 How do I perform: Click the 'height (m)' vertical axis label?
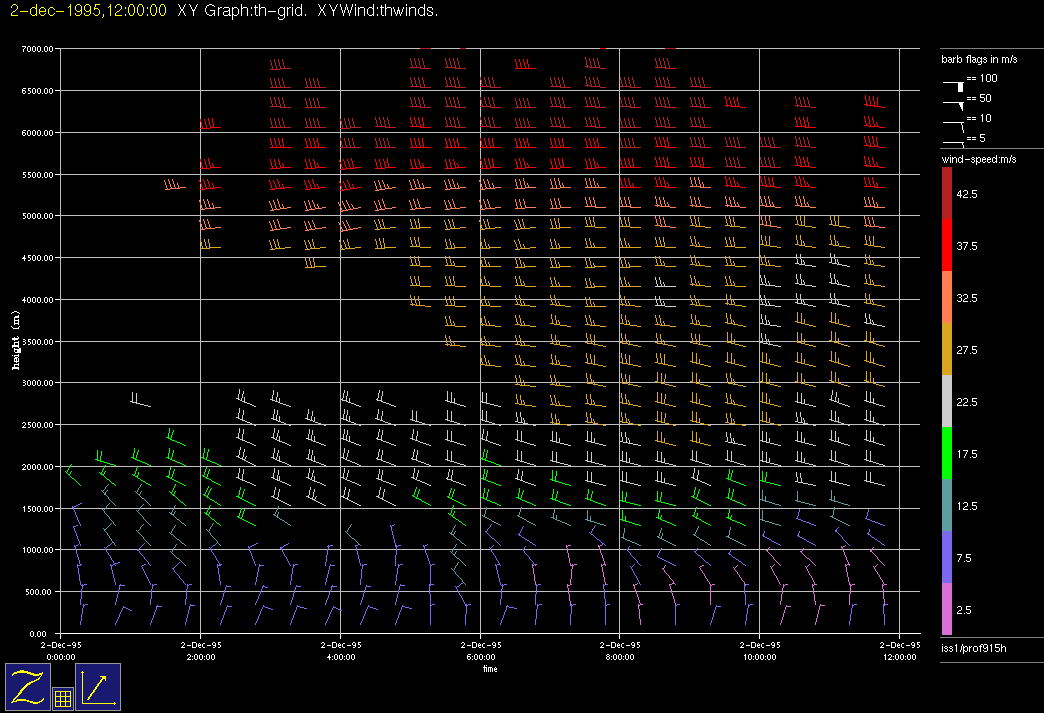pyautogui.click(x=16, y=341)
